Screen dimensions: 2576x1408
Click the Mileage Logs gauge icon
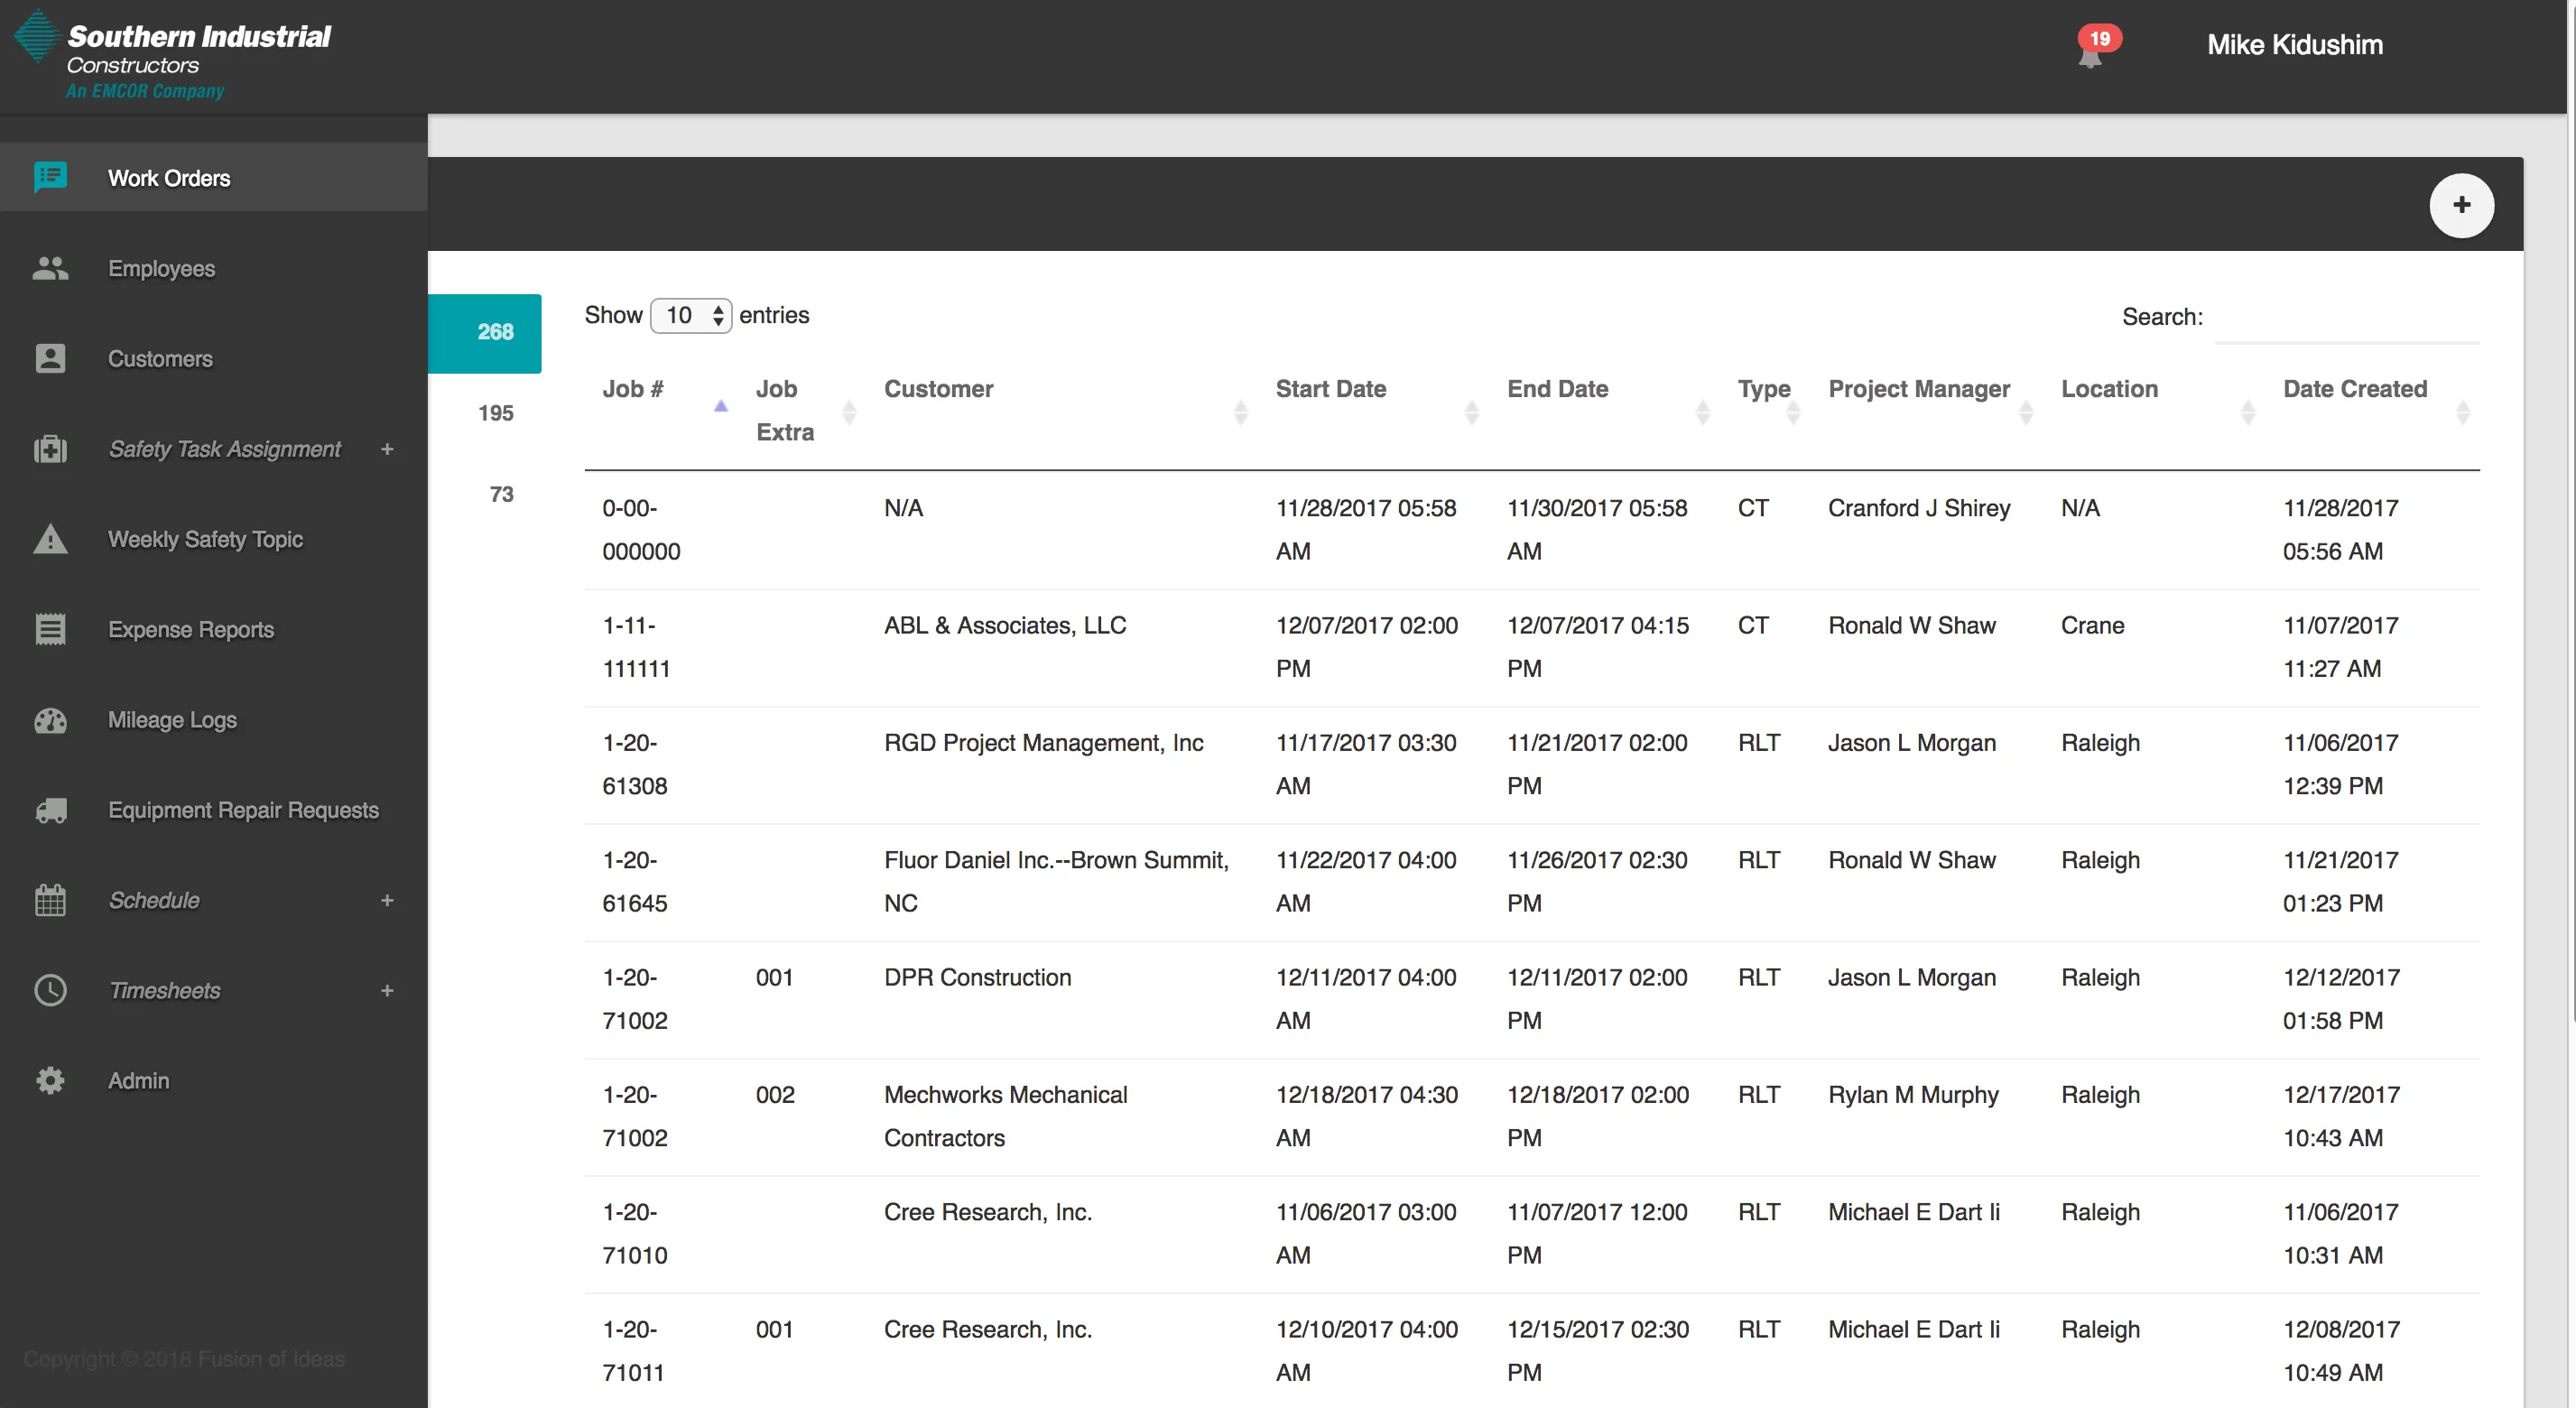pyautogui.click(x=50, y=720)
